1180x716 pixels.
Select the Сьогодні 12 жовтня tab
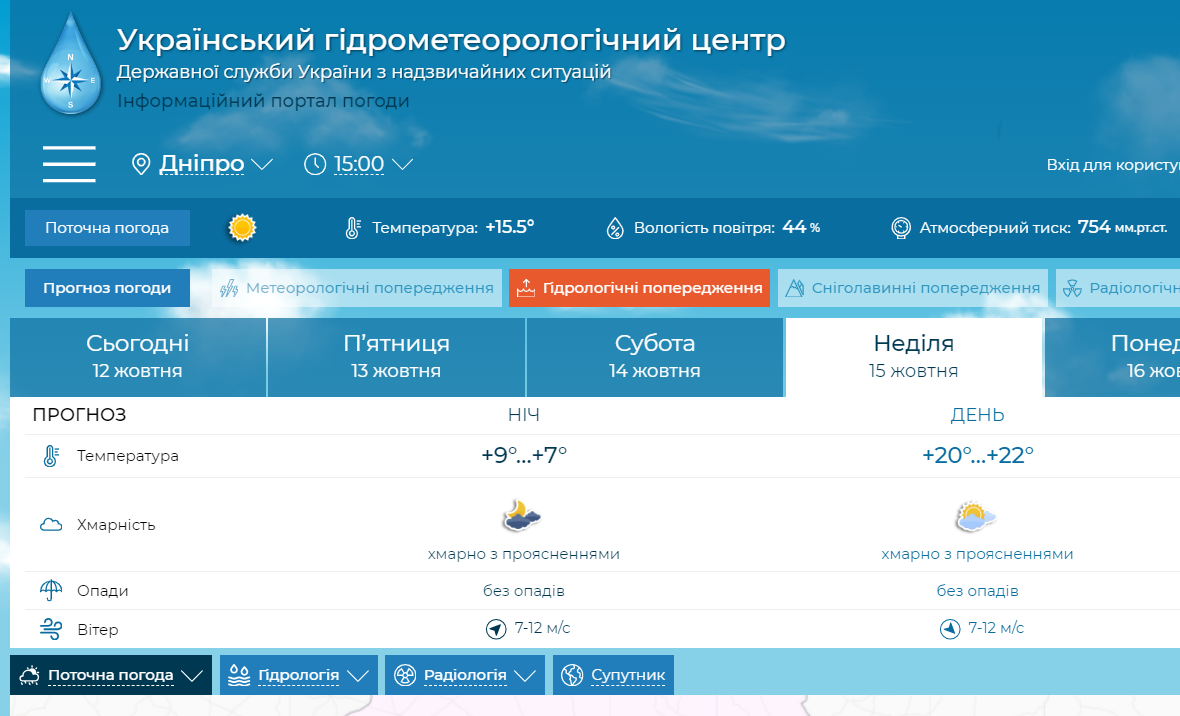[x=137, y=357]
